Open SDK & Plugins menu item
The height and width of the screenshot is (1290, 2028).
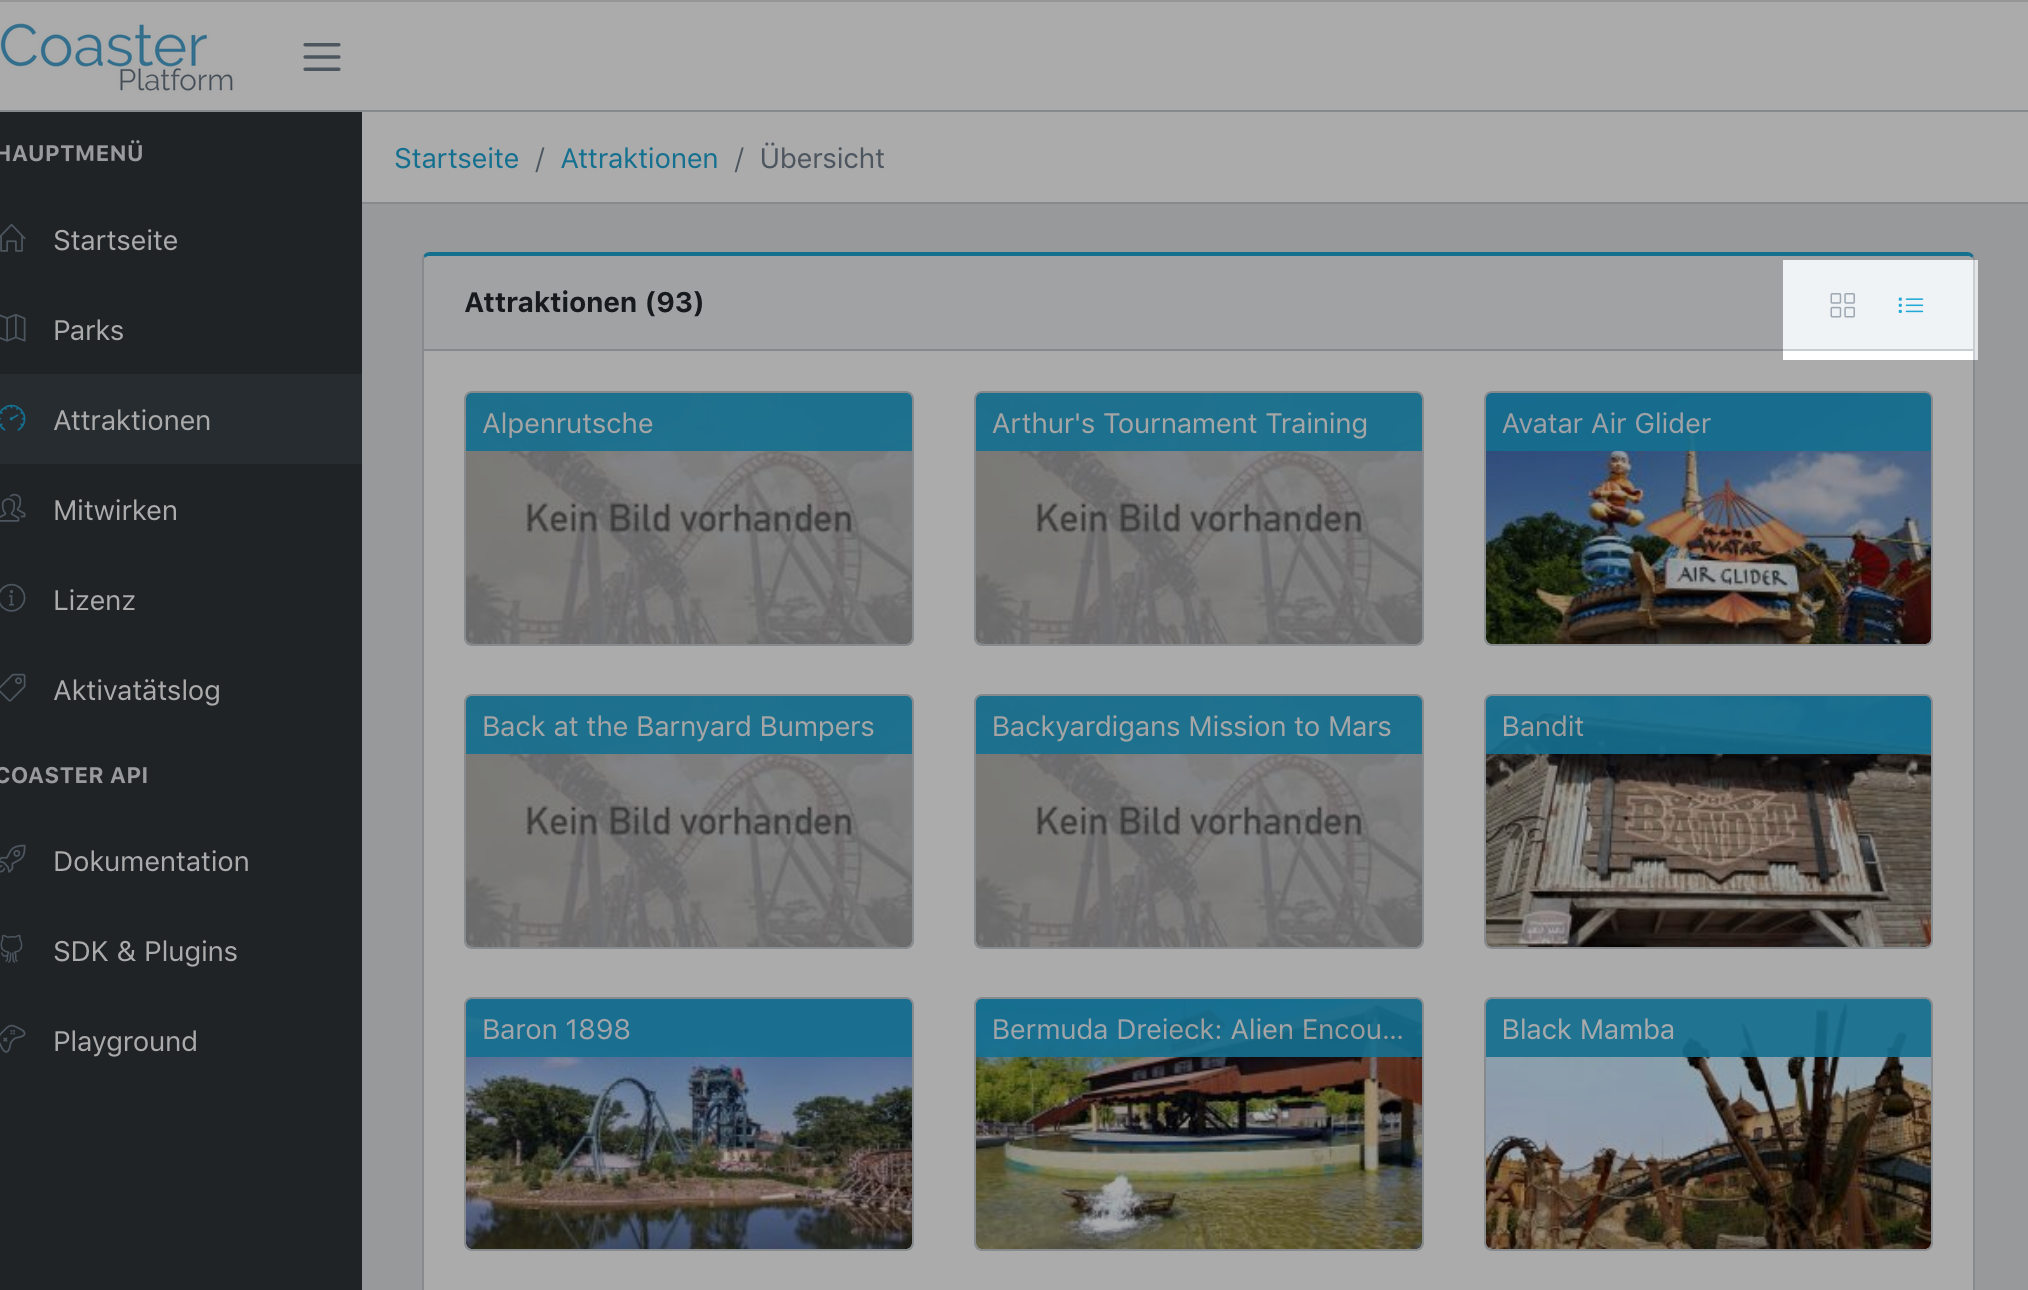(145, 951)
